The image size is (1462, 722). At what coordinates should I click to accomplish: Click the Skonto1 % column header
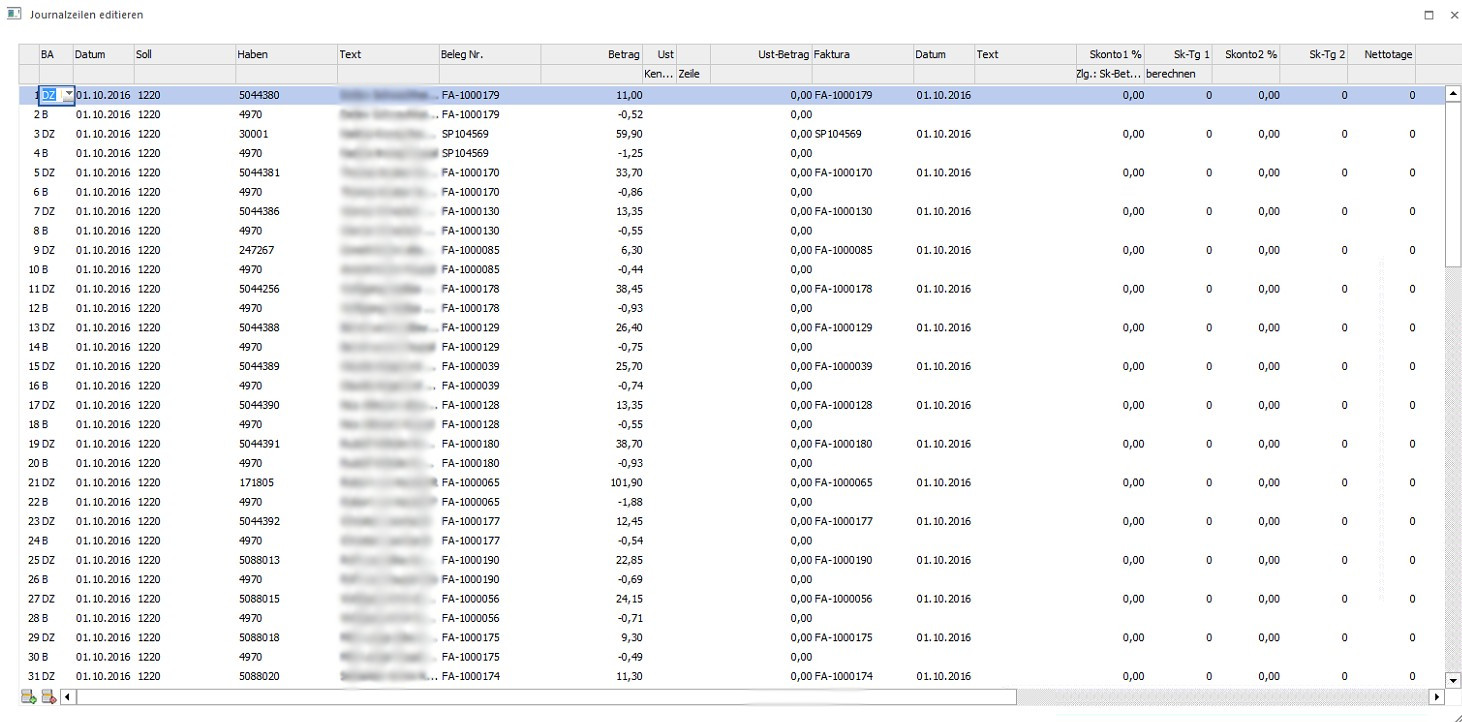[x=1110, y=55]
